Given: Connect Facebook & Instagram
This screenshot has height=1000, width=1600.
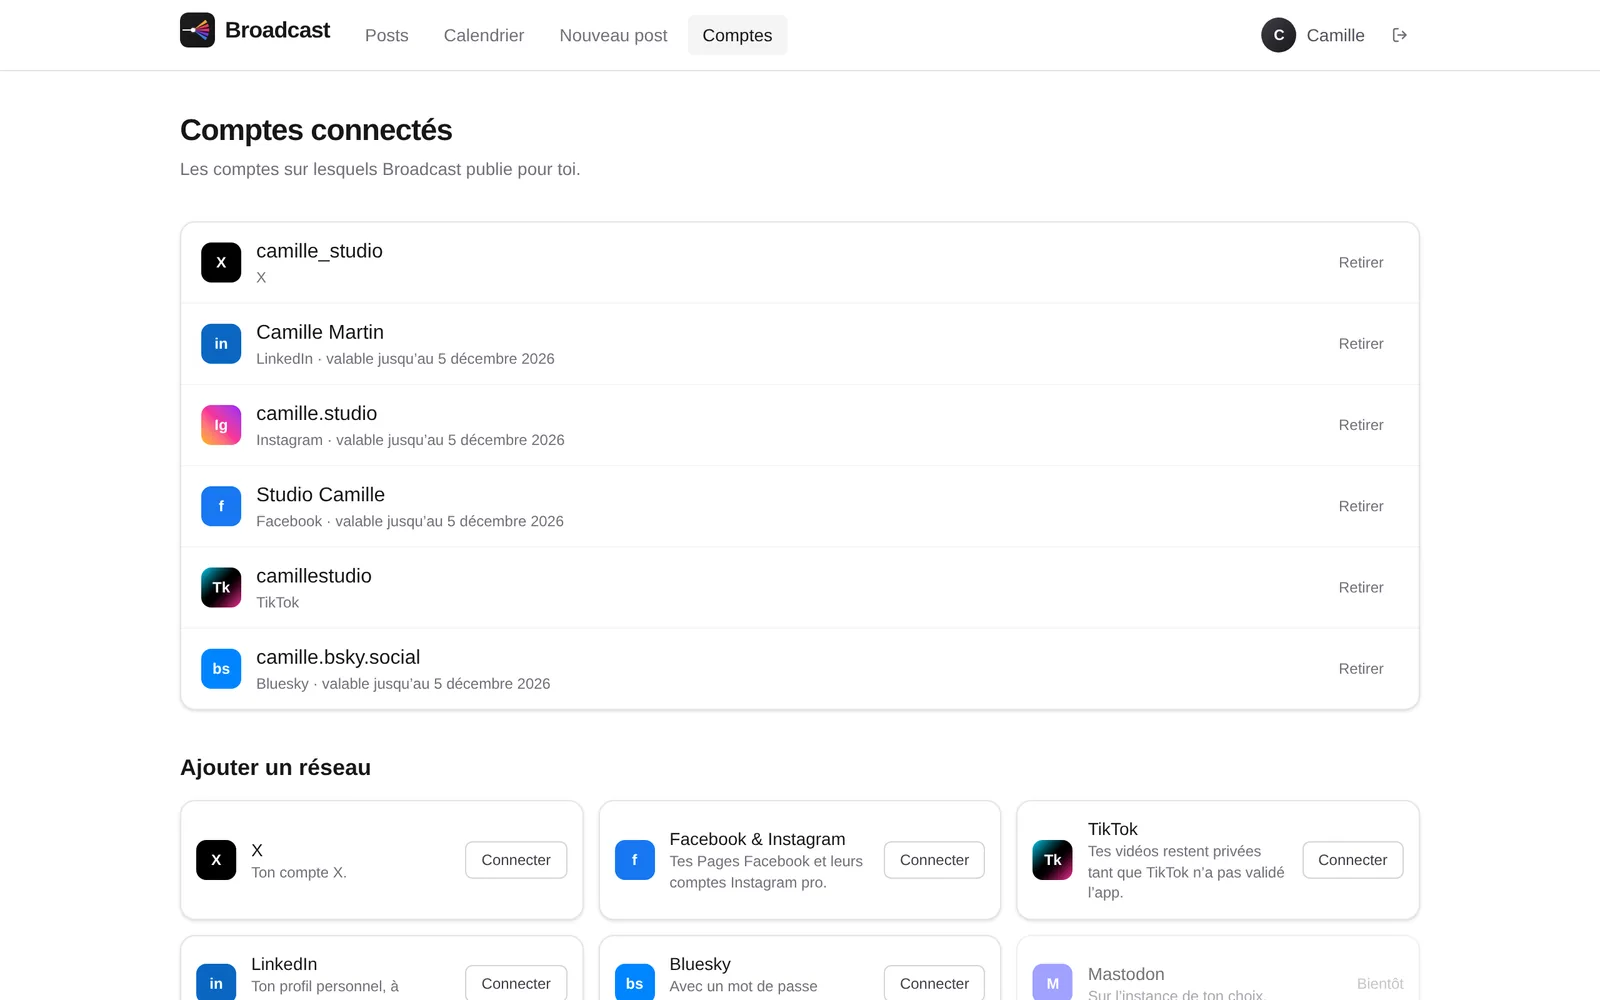Looking at the screenshot, I should (934, 860).
